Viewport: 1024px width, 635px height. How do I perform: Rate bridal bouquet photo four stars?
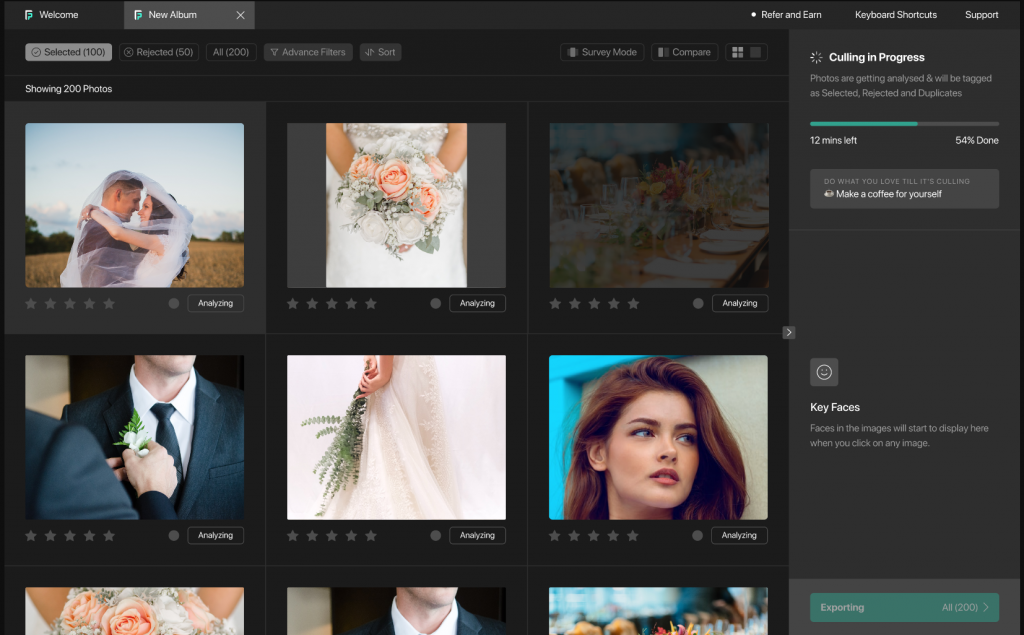[351, 303]
